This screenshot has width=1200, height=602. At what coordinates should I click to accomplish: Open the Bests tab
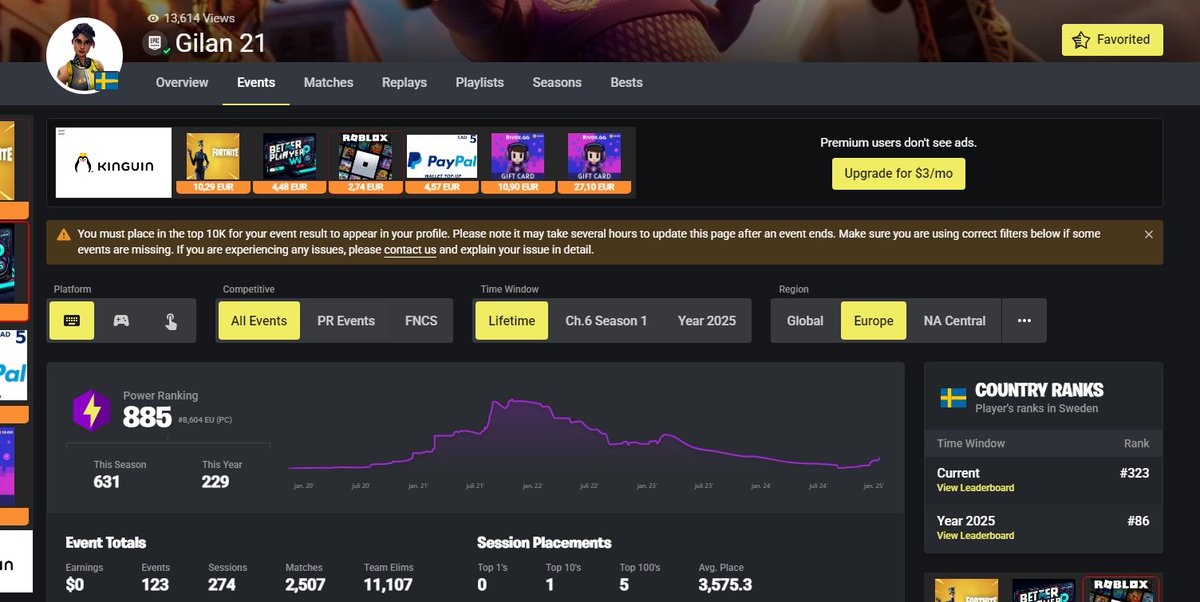(626, 83)
